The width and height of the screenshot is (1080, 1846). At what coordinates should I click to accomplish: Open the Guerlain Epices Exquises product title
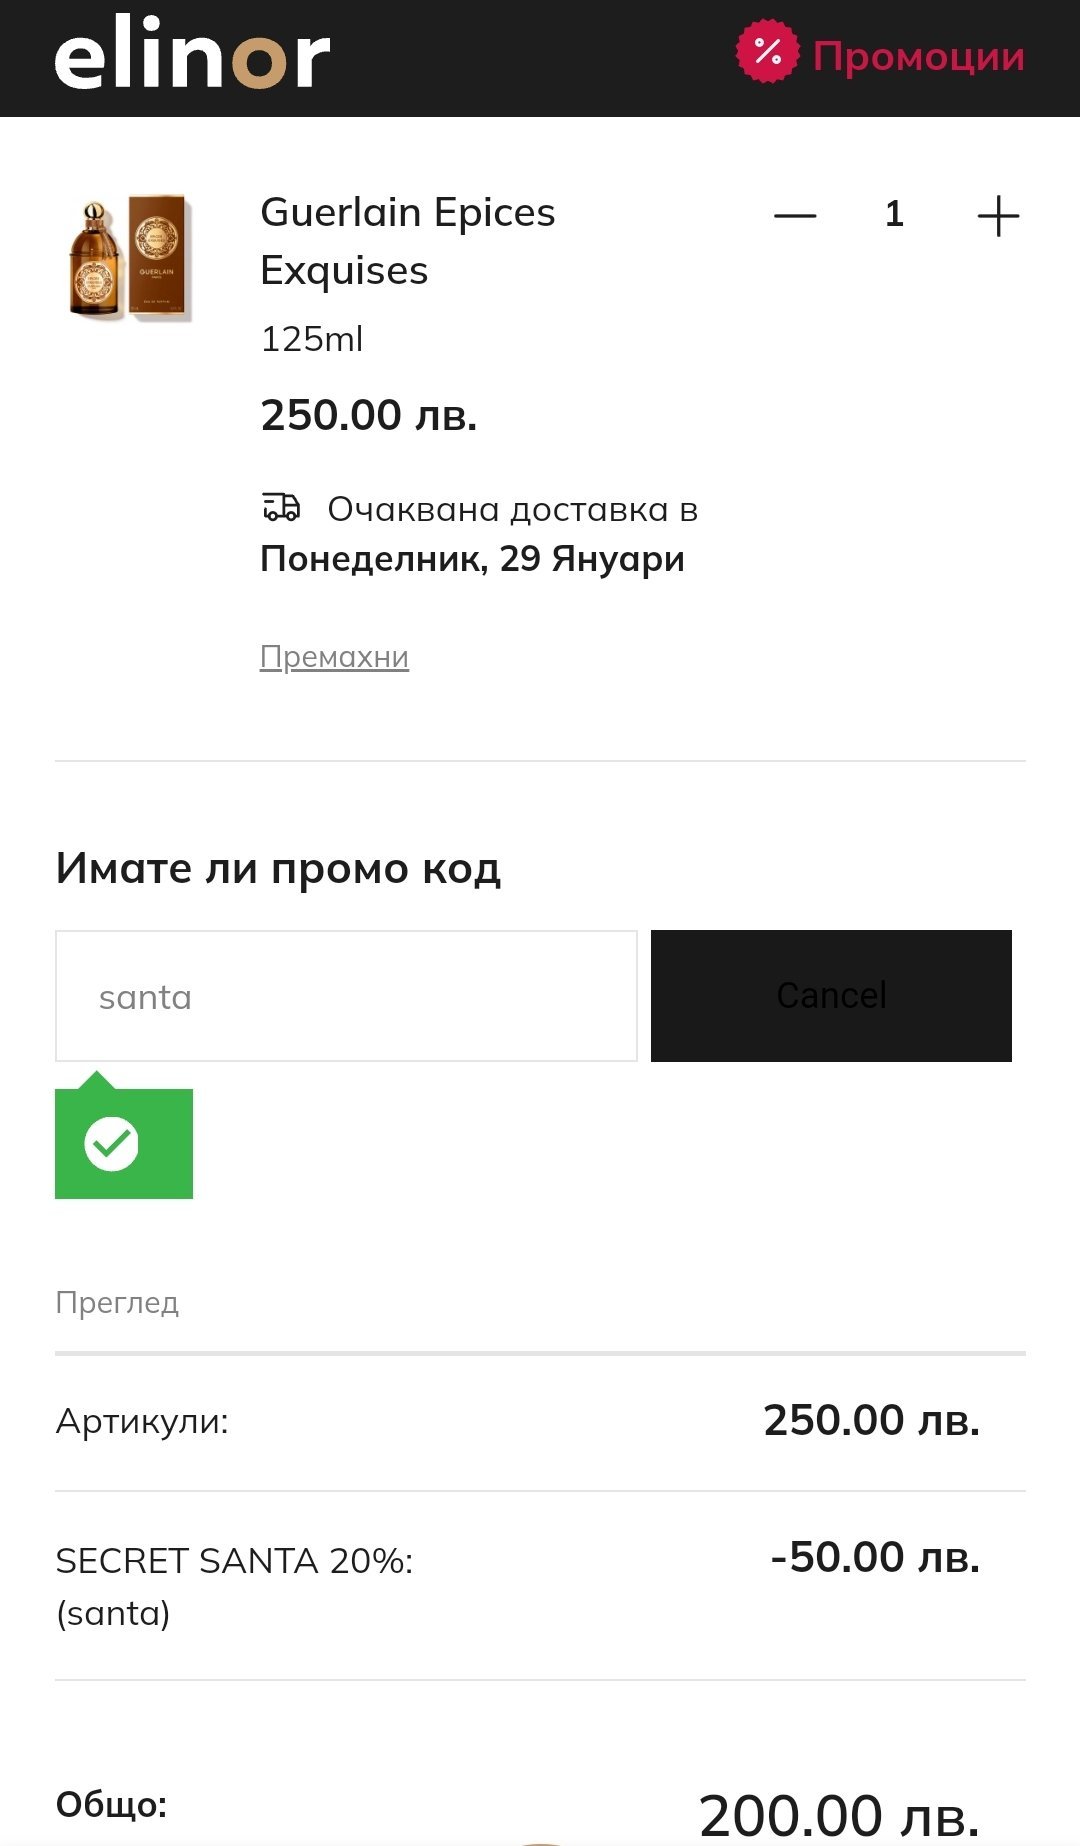coord(407,241)
